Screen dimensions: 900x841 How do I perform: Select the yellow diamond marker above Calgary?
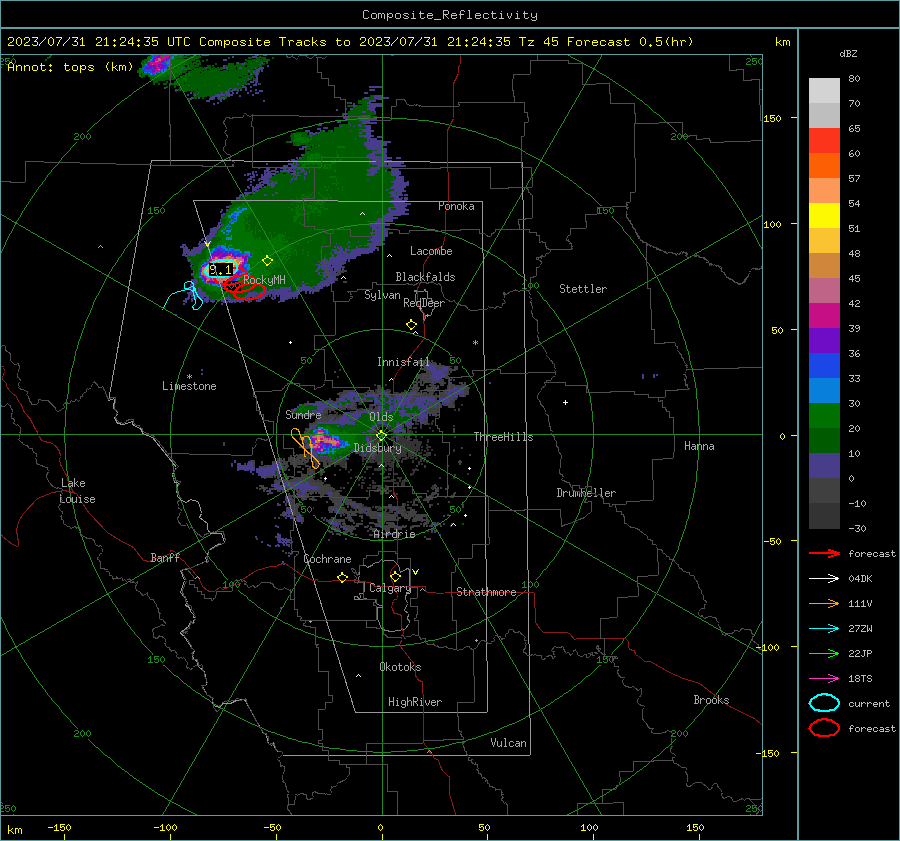click(x=395, y=576)
